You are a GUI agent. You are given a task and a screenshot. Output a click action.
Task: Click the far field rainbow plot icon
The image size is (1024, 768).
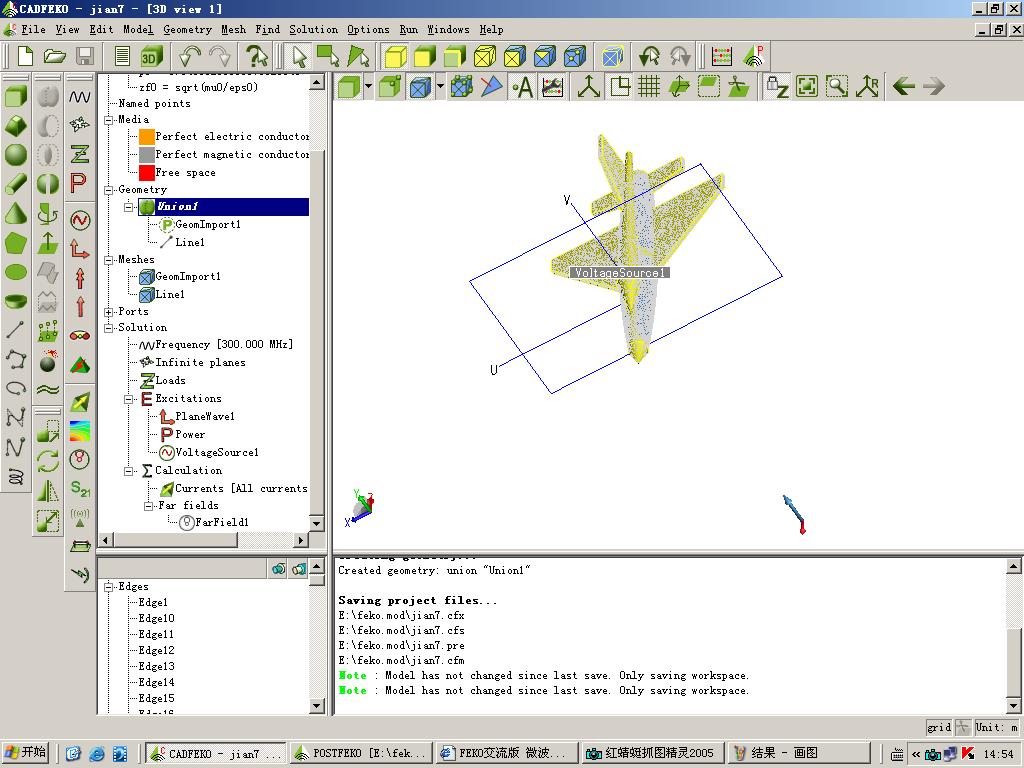click(x=80, y=430)
